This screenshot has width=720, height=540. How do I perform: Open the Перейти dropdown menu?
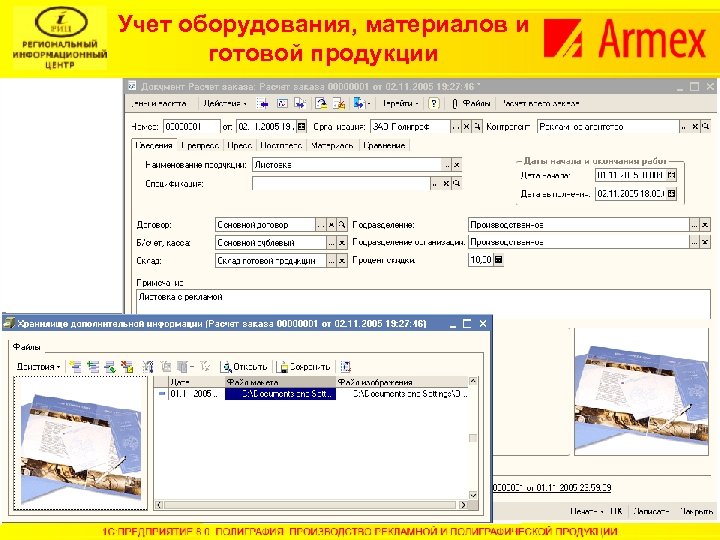(400, 104)
